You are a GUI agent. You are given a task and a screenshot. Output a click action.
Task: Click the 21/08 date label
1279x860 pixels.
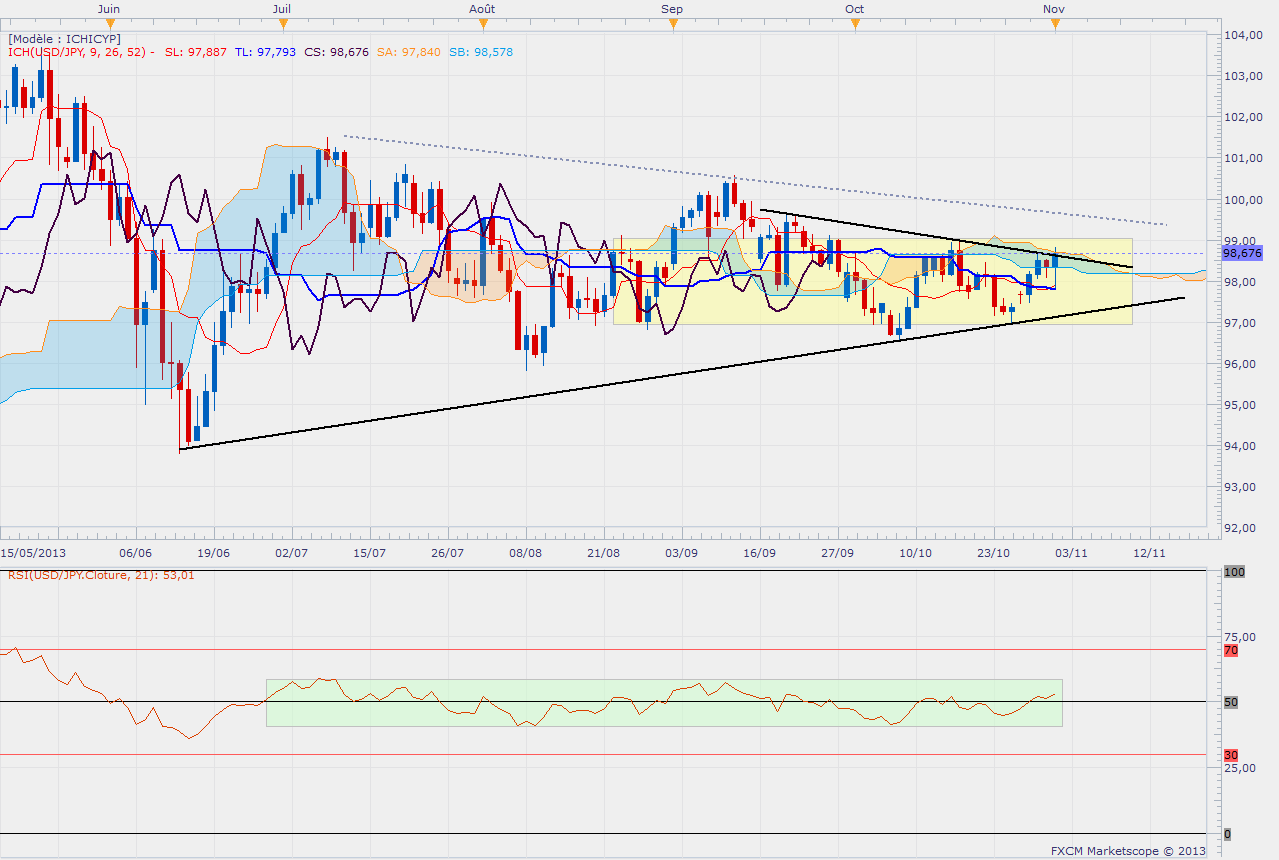coord(603,551)
